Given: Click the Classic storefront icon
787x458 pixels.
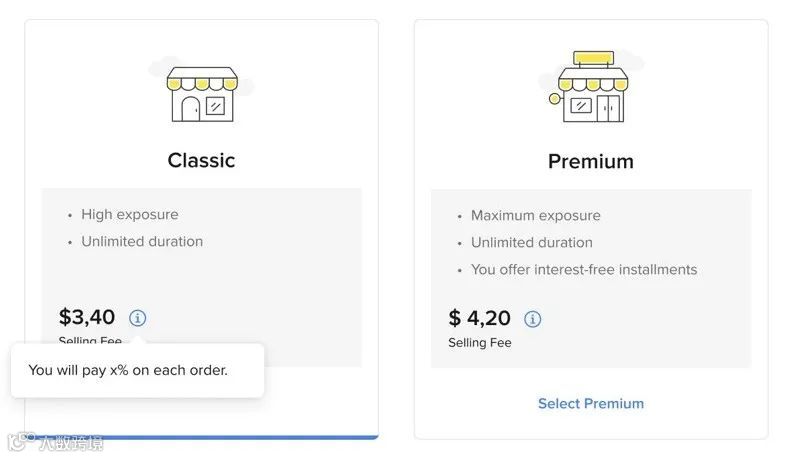Looking at the screenshot, I should pyautogui.click(x=201, y=93).
